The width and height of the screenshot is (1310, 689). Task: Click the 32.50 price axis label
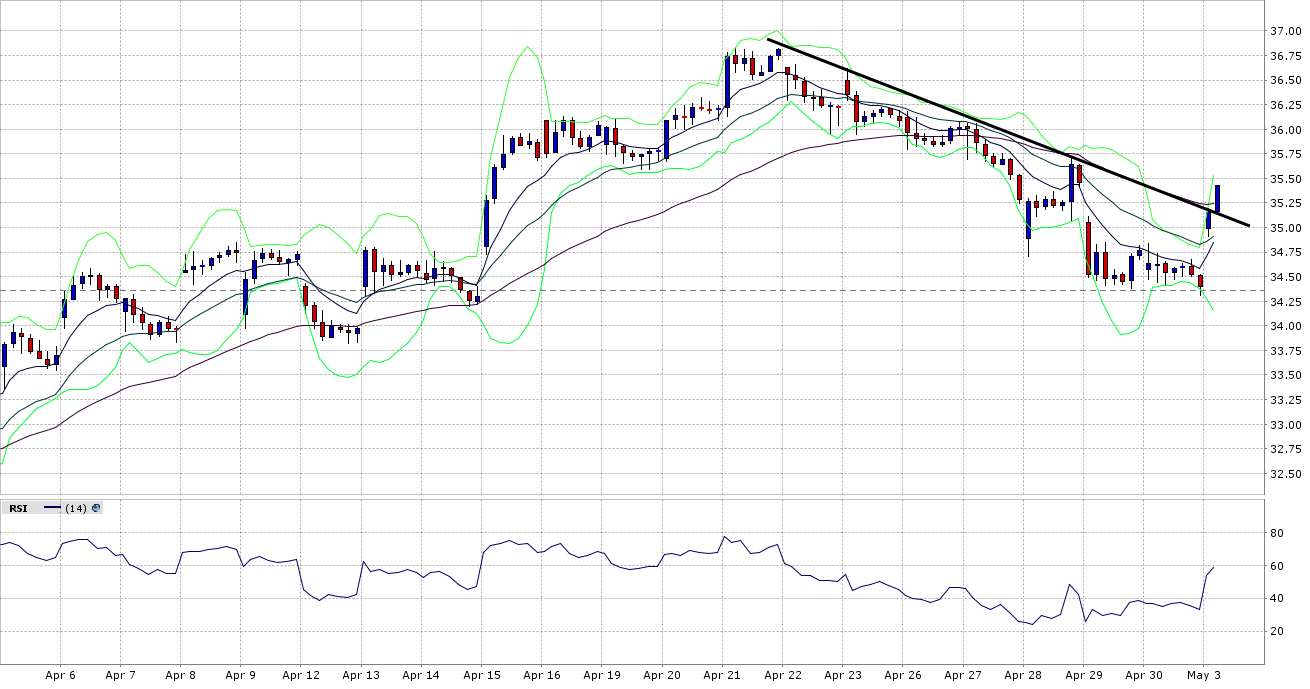[x=1285, y=474]
